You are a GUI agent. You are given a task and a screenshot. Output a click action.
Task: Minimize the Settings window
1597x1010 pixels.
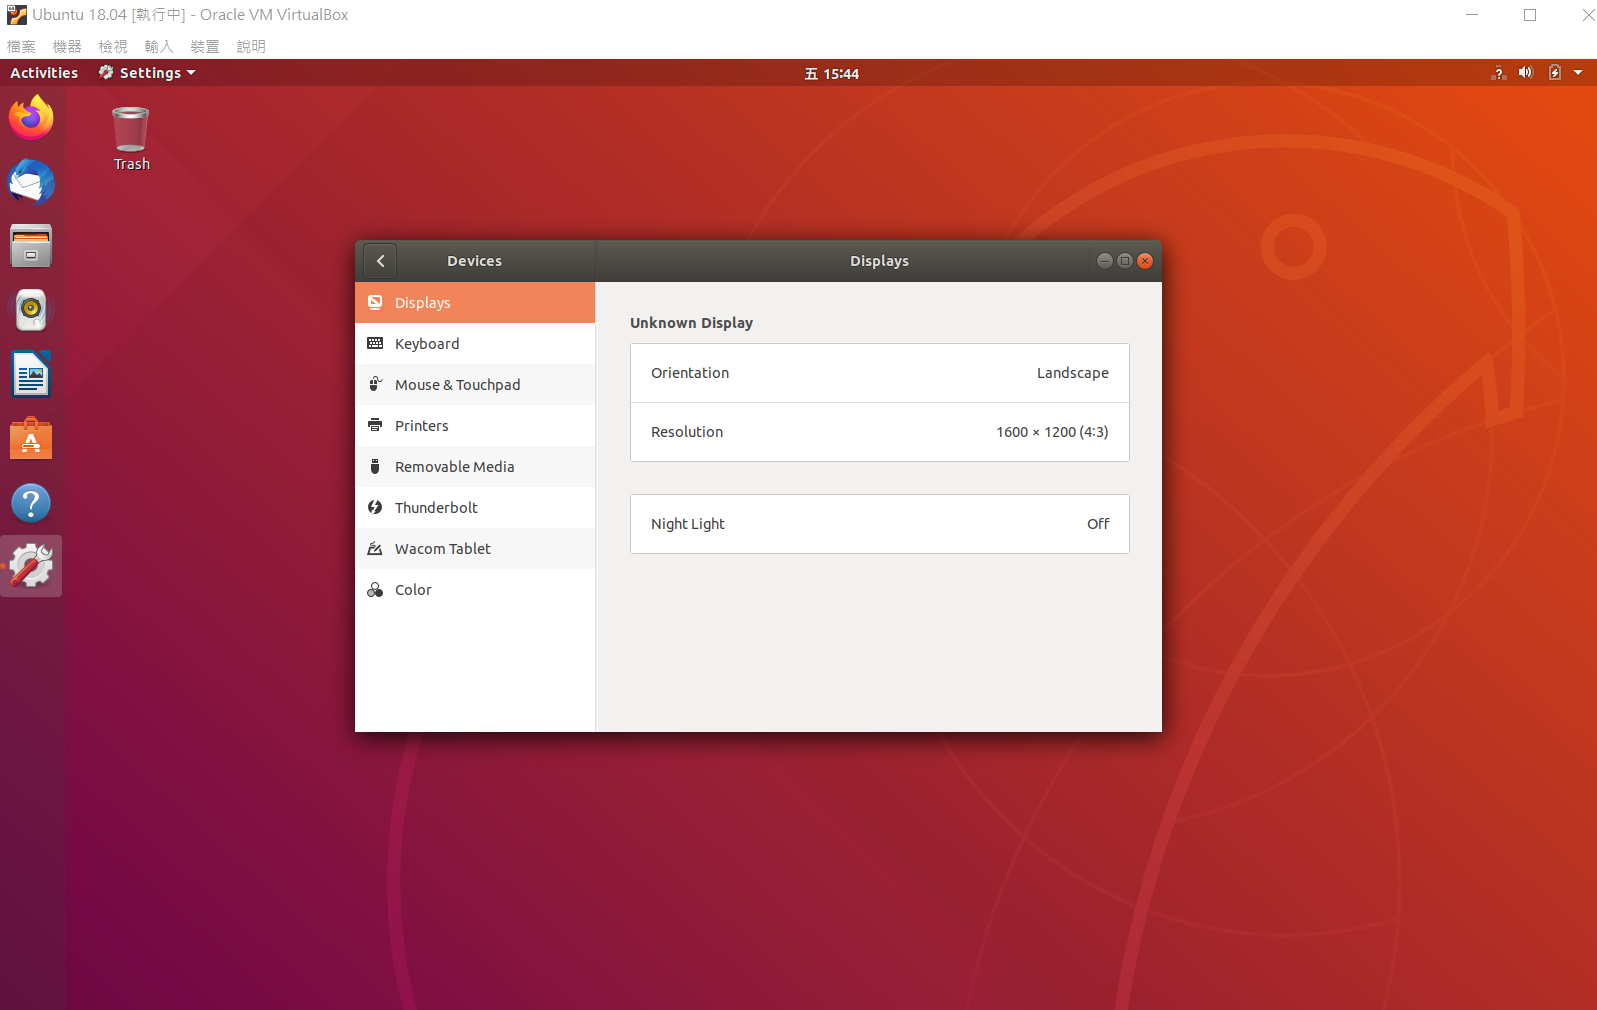point(1105,261)
